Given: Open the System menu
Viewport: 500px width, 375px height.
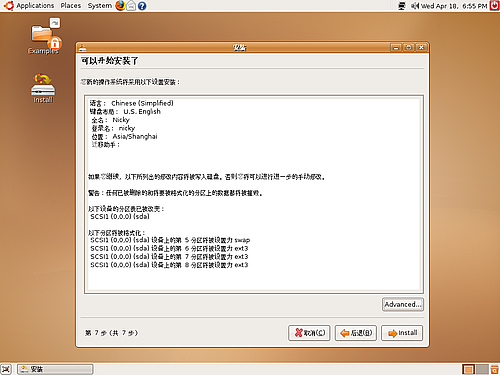Looking at the screenshot, I should coord(100,6).
